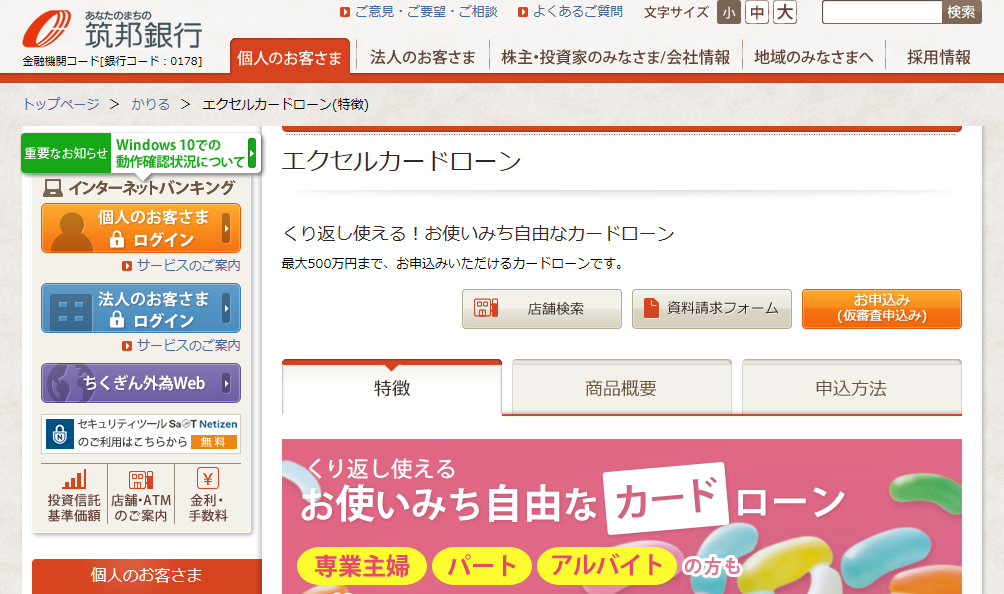The width and height of the screenshot is (1004, 594).
Task: Open サービスのご案内 under the corporate login
Action: click(x=188, y=345)
